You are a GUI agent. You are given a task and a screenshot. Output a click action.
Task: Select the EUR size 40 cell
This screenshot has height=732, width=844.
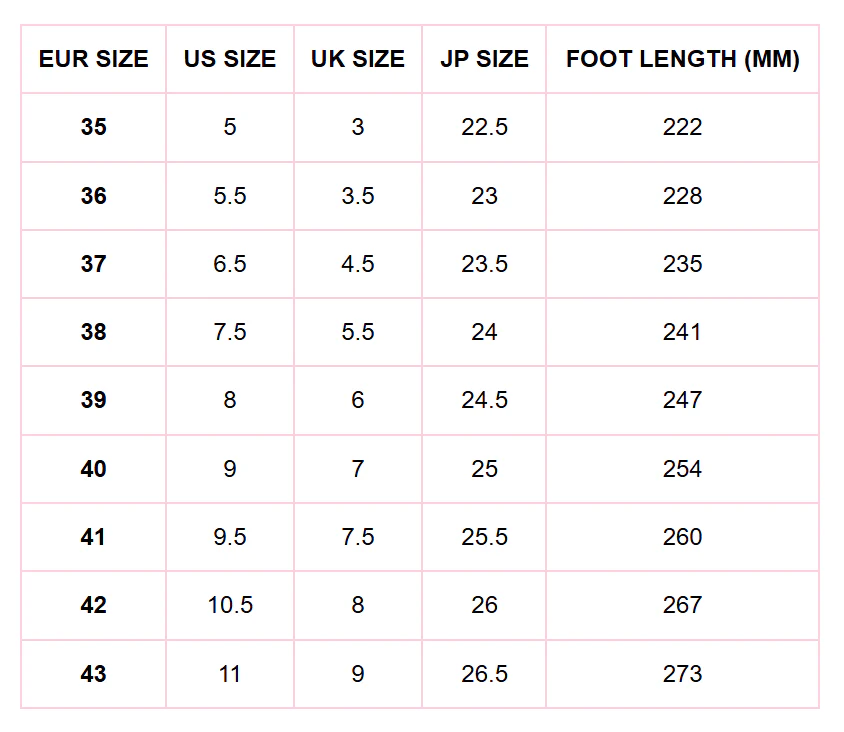coord(94,469)
